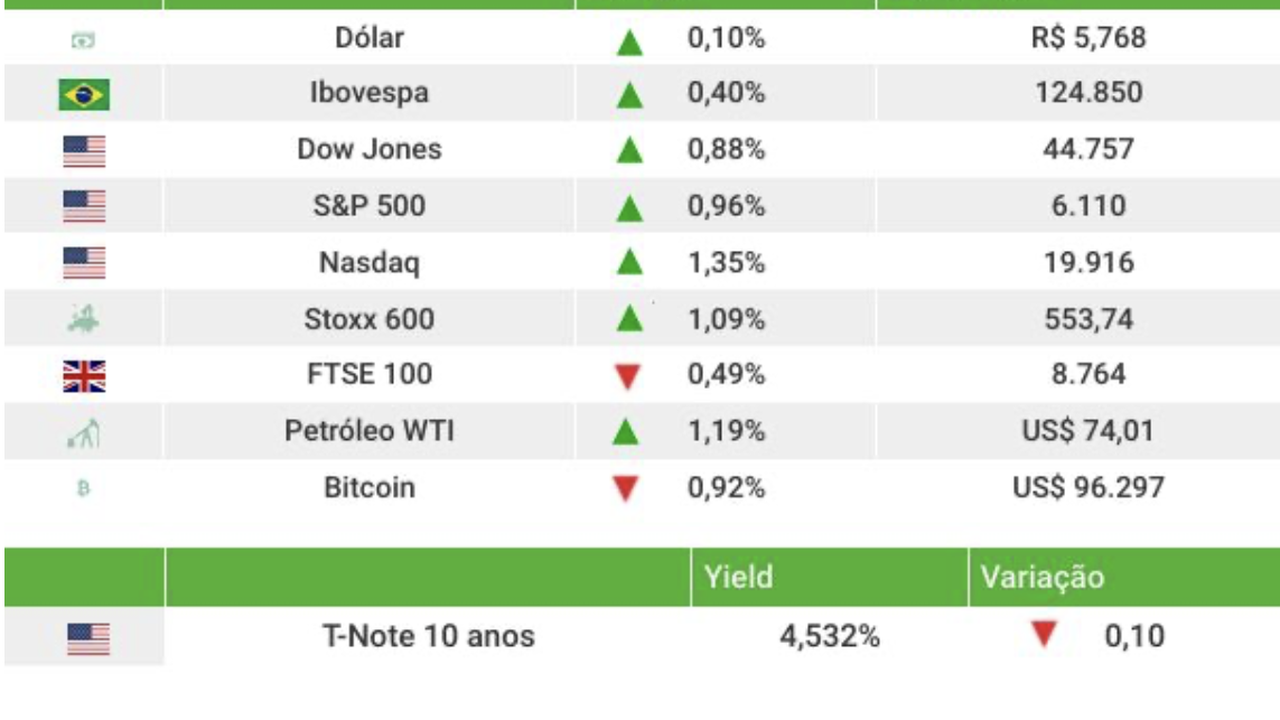This screenshot has width=1280, height=720.
Task: Select the Yield column header
Action: click(x=738, y=577)
